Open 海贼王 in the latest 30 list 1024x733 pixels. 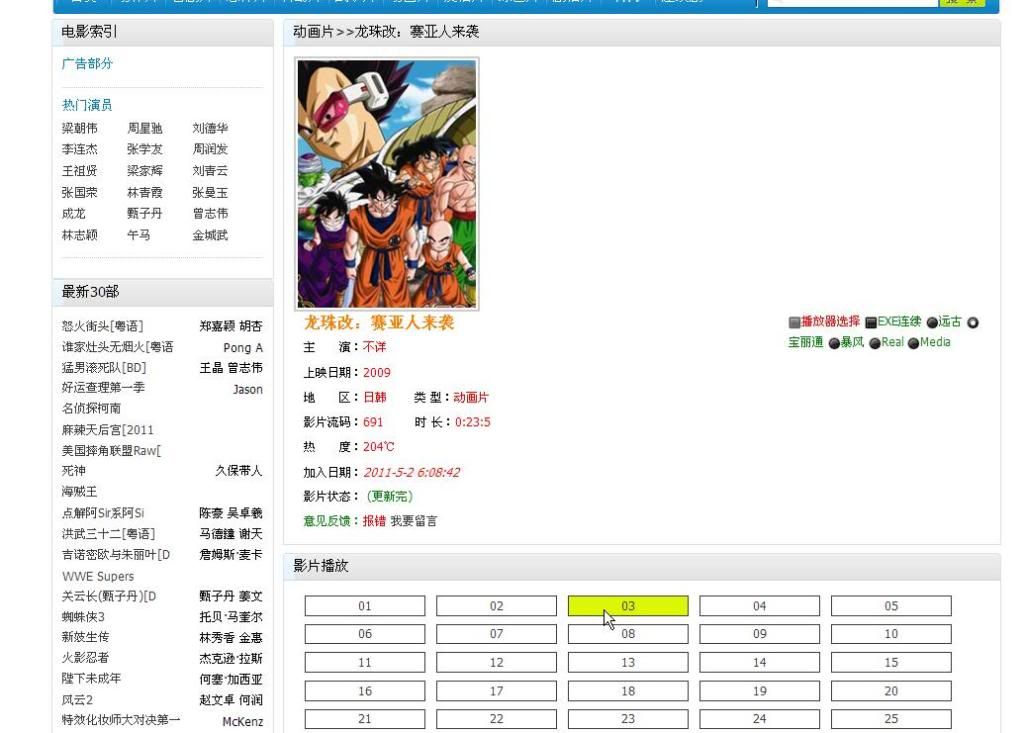pyautogui.click(x=80, y=492)
